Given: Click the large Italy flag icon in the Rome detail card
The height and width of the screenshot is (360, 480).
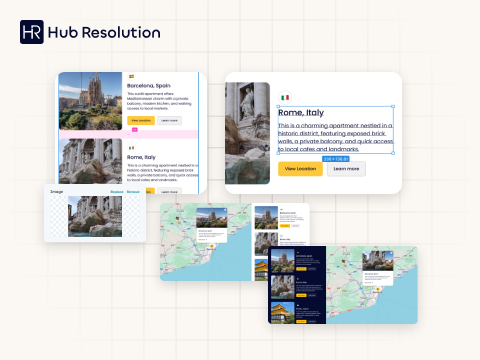Looking at the screenshot, I should tap(285, 98).
